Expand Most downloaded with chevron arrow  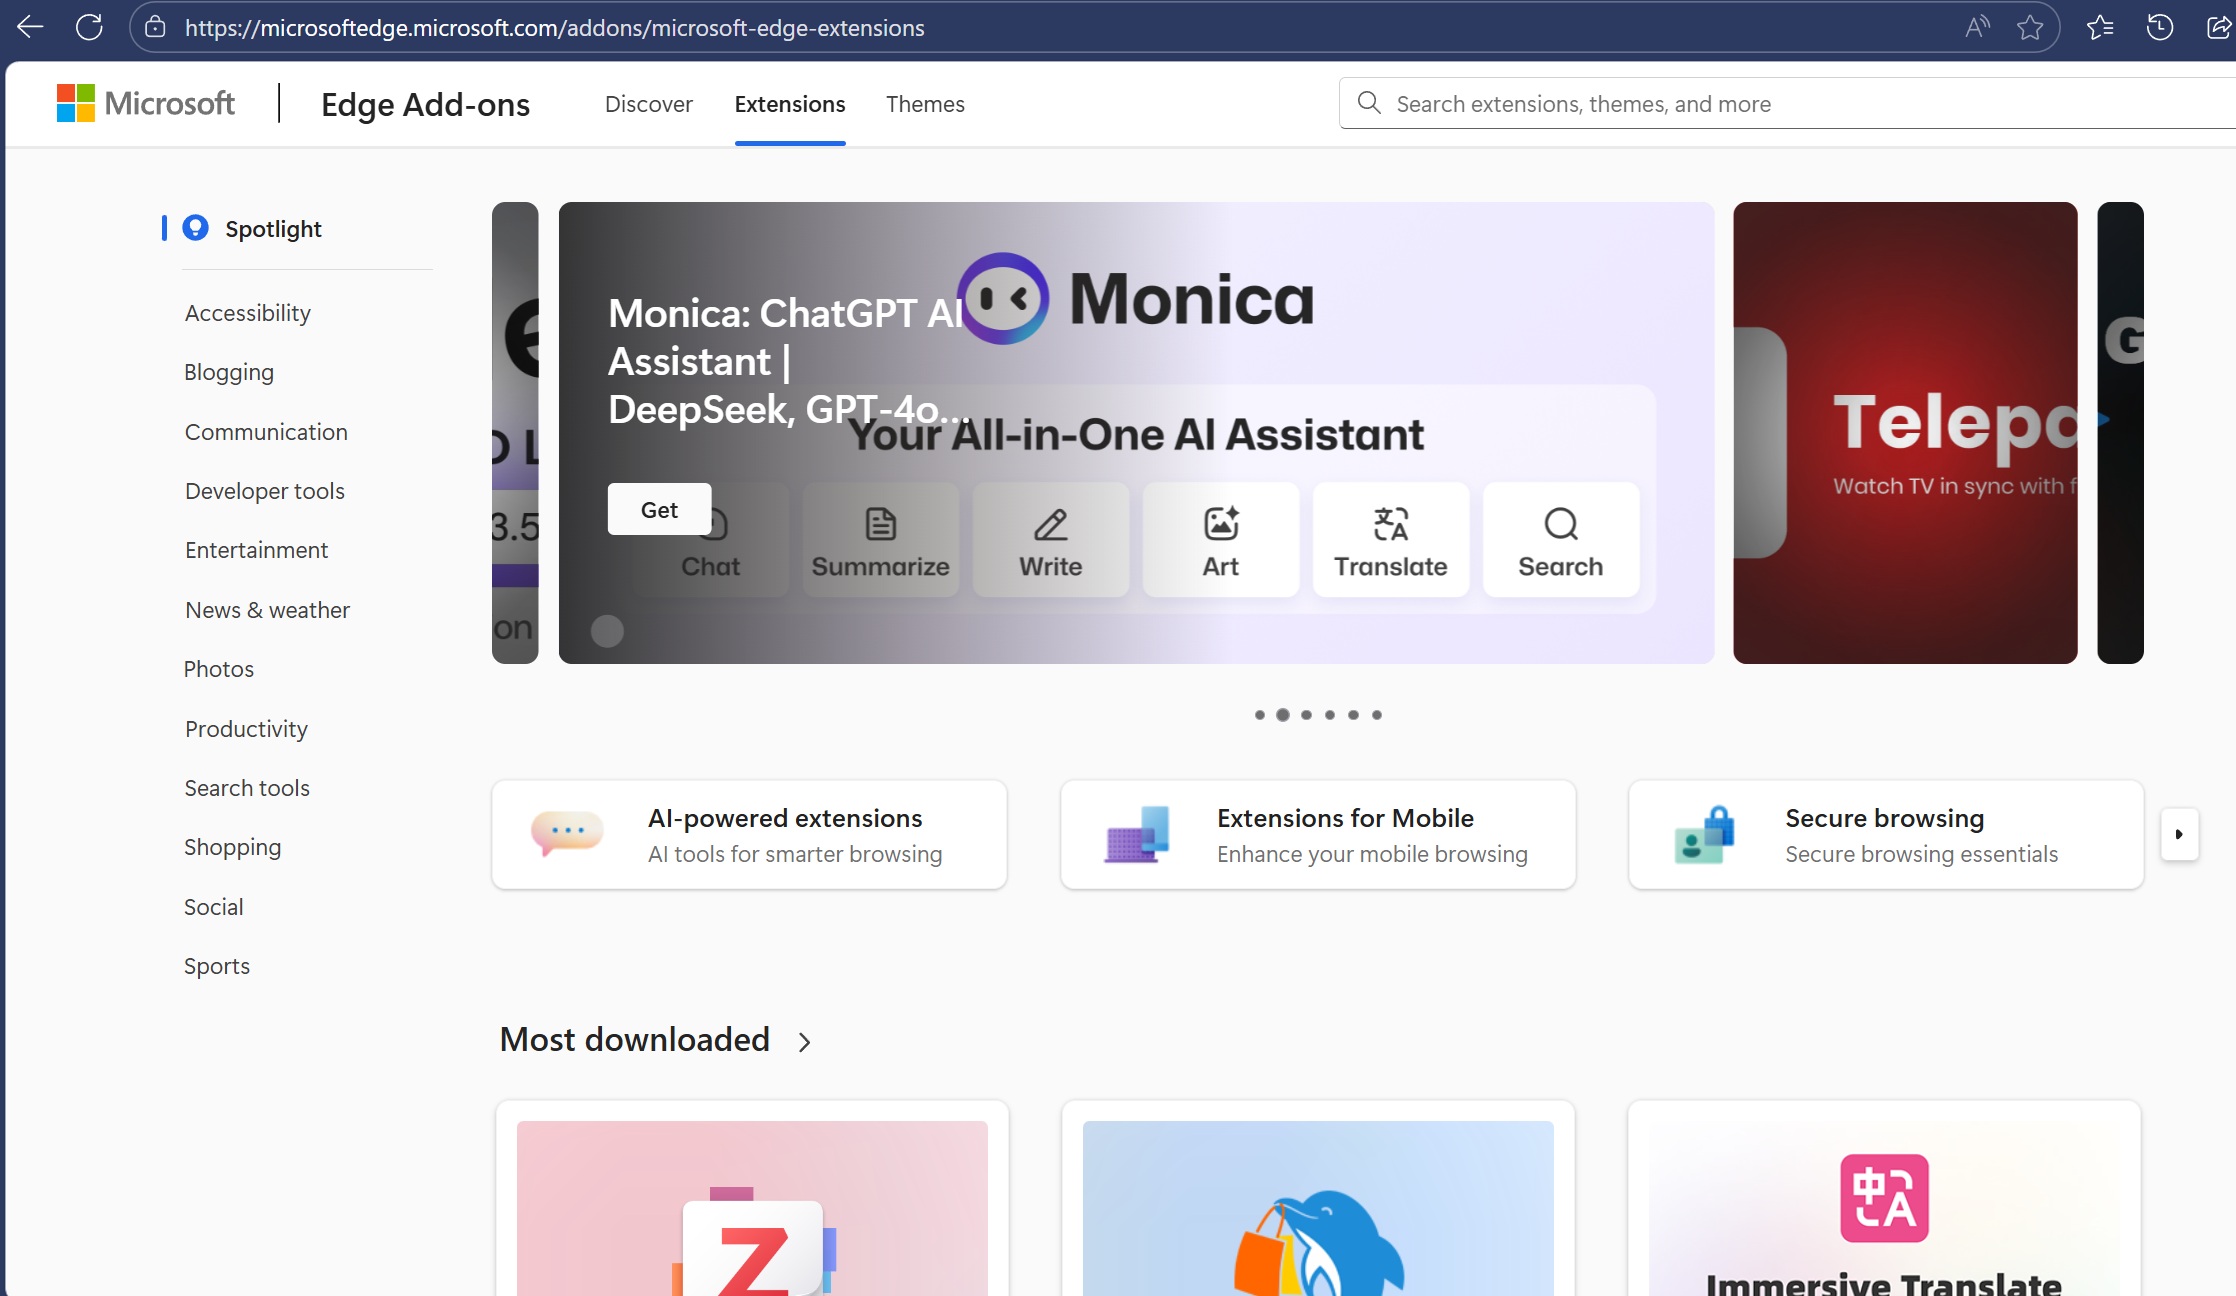tap(804, 1042)
